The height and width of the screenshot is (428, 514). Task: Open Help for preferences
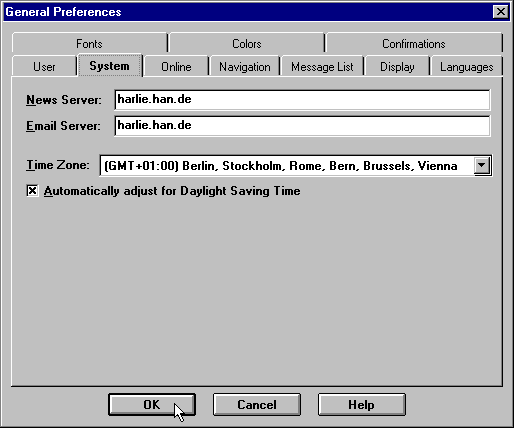coord(362,405)
